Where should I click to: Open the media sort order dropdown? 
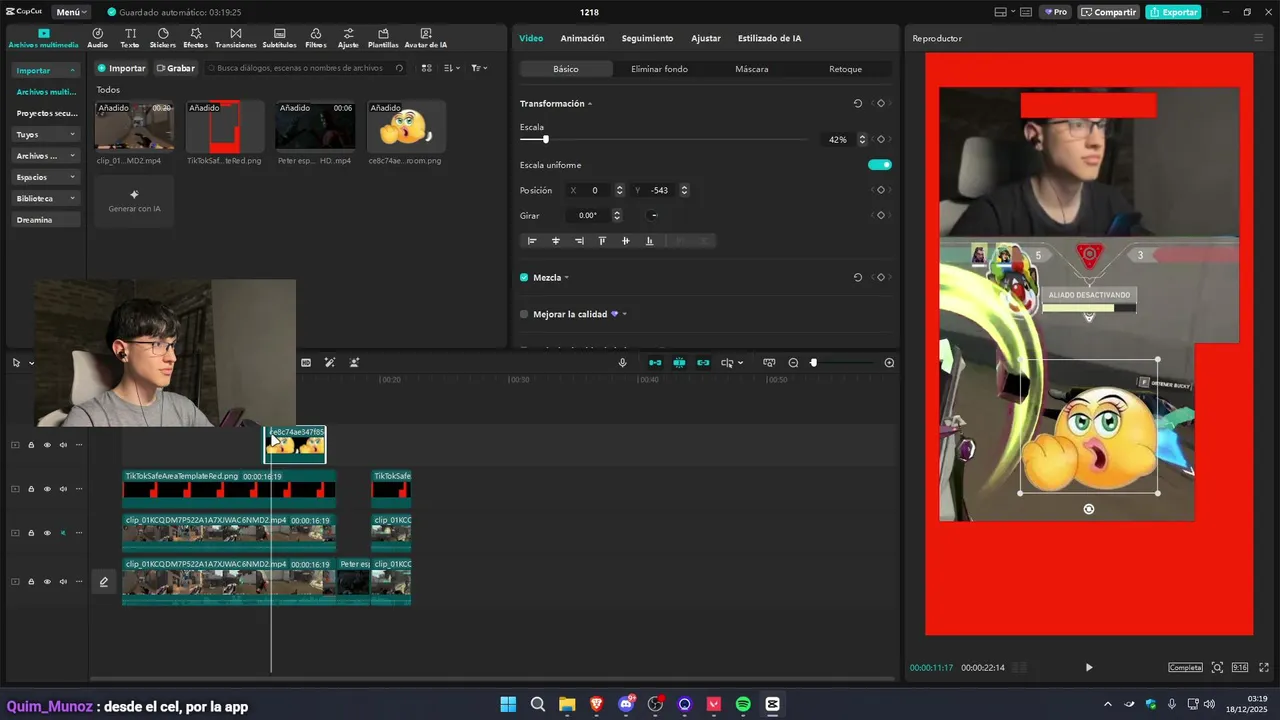452,68
